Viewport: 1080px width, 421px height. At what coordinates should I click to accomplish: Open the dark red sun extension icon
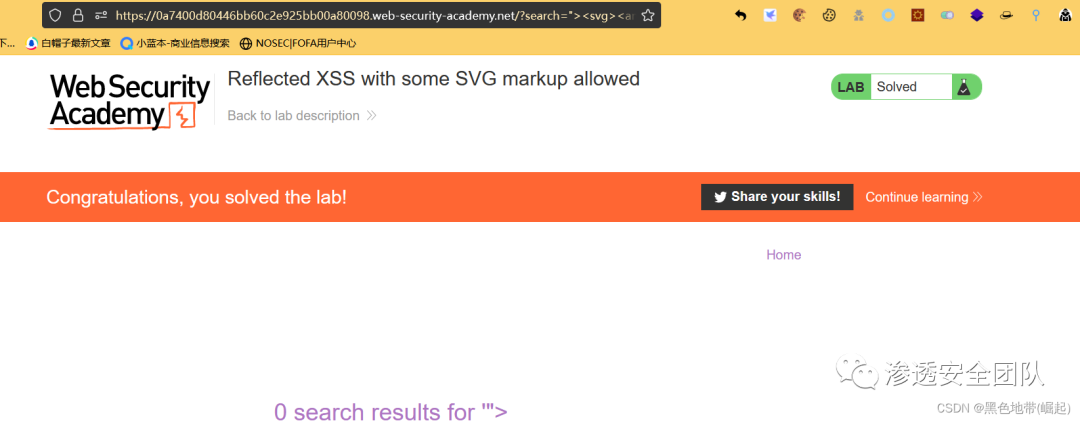point(917,15)
